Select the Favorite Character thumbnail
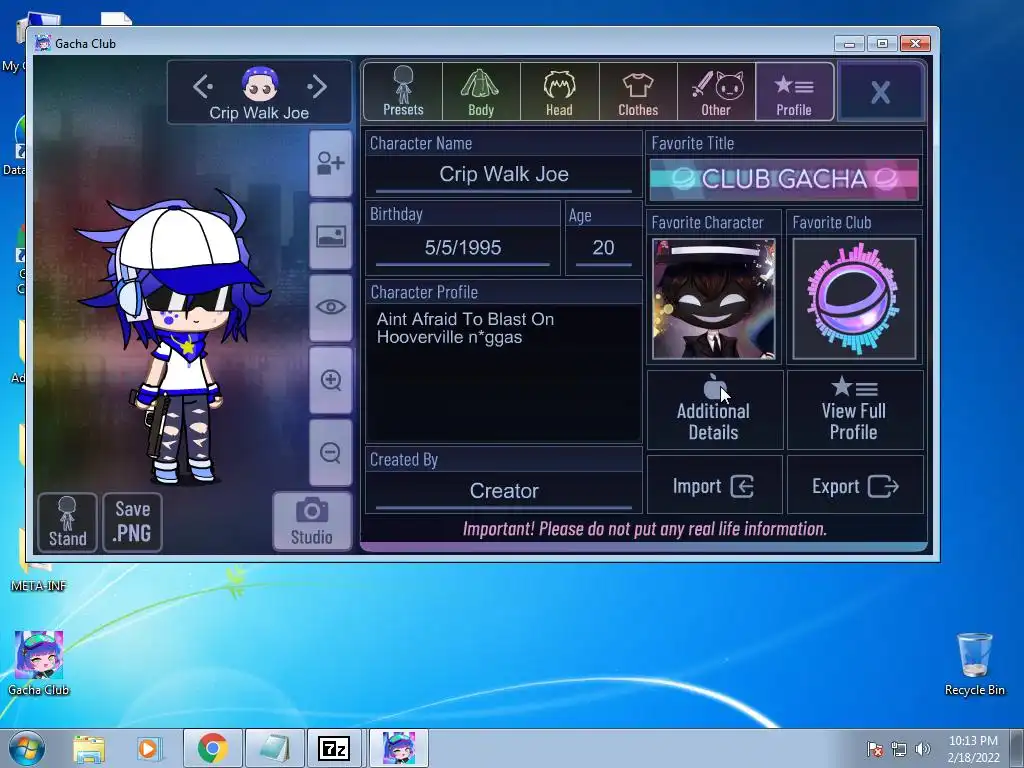 (714, 298)
